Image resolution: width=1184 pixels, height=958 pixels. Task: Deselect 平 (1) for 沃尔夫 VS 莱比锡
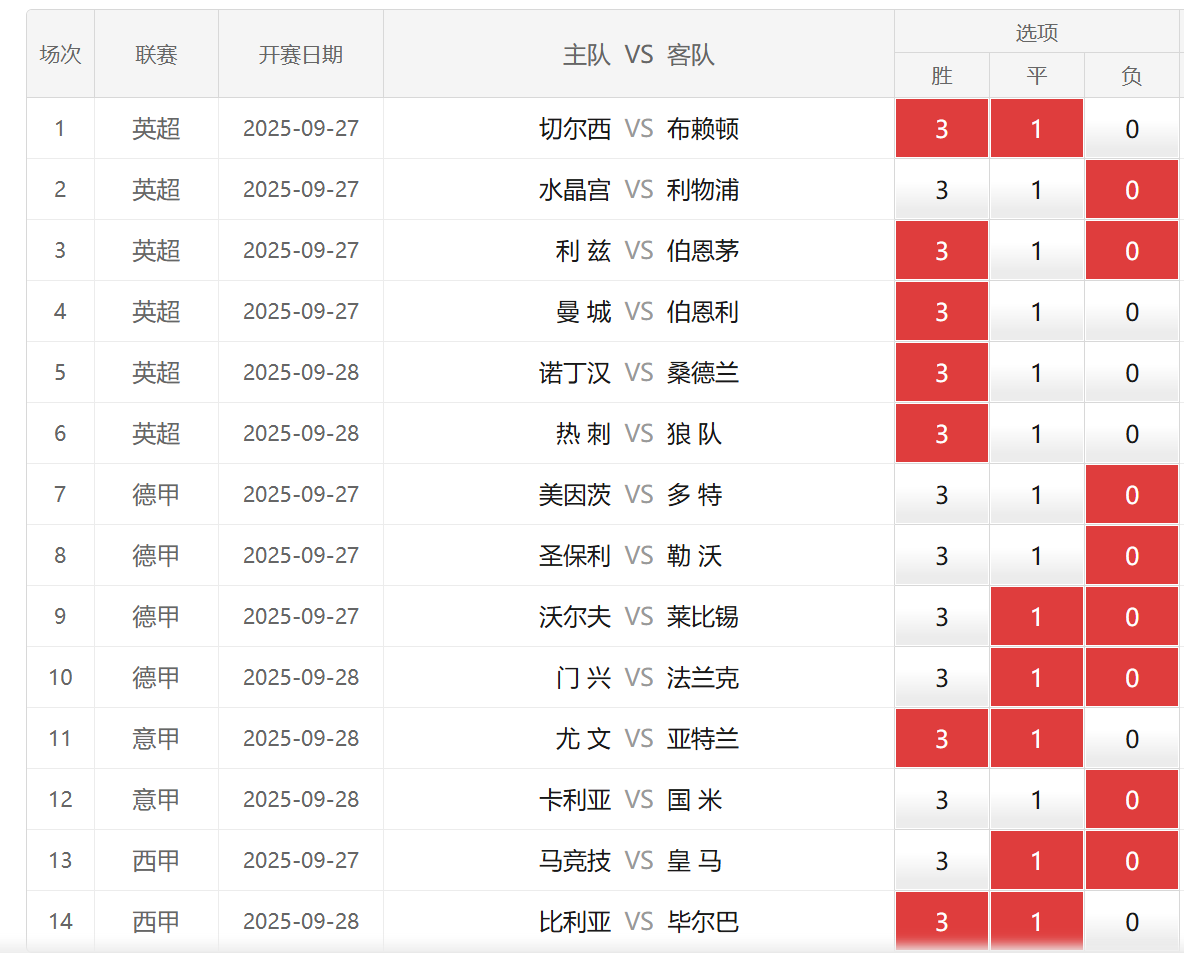pos(1036,617)
